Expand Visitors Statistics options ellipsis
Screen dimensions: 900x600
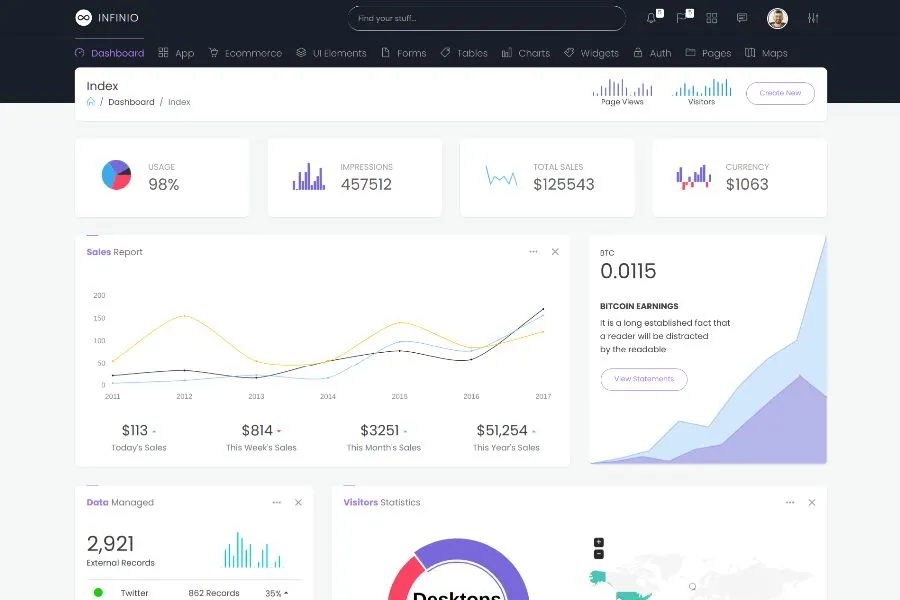point(789,502)
